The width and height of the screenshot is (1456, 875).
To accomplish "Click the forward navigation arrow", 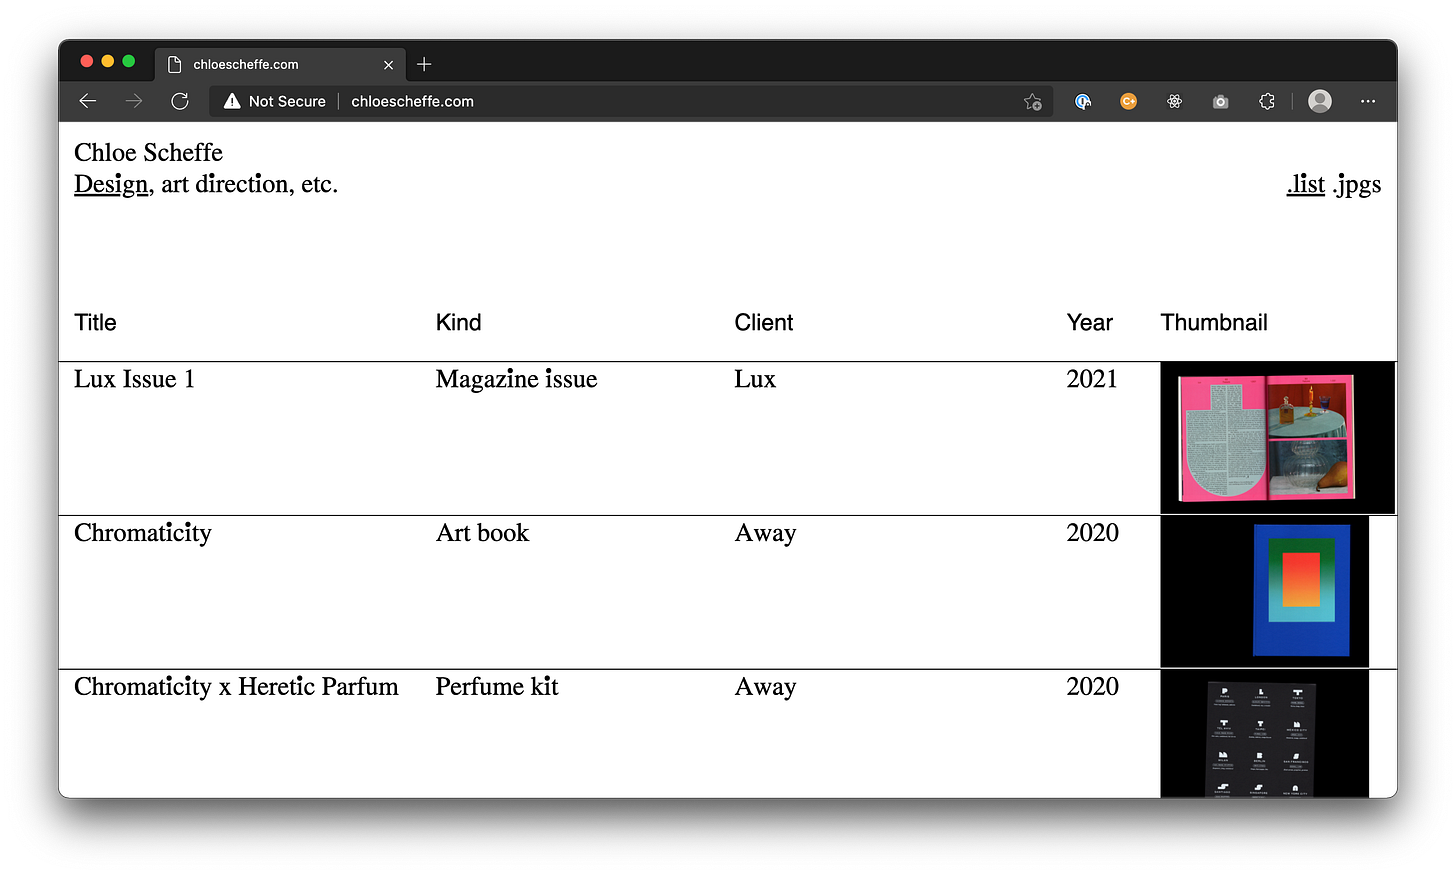I will pos(134,101).
